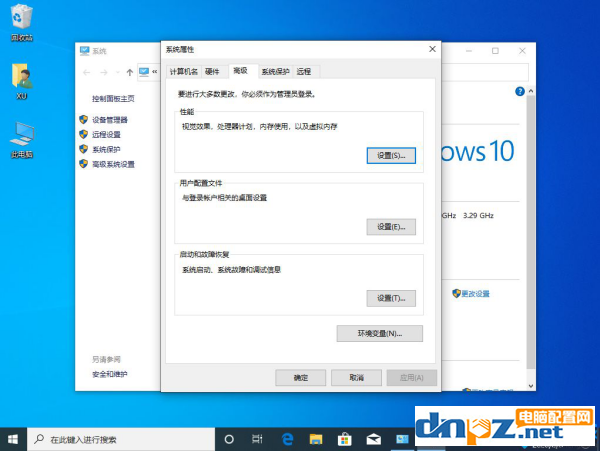The height and width of the screenshot is (451, 600).
Task: Switch to the 计算机名 tab
Action: [x=184, y=72]
